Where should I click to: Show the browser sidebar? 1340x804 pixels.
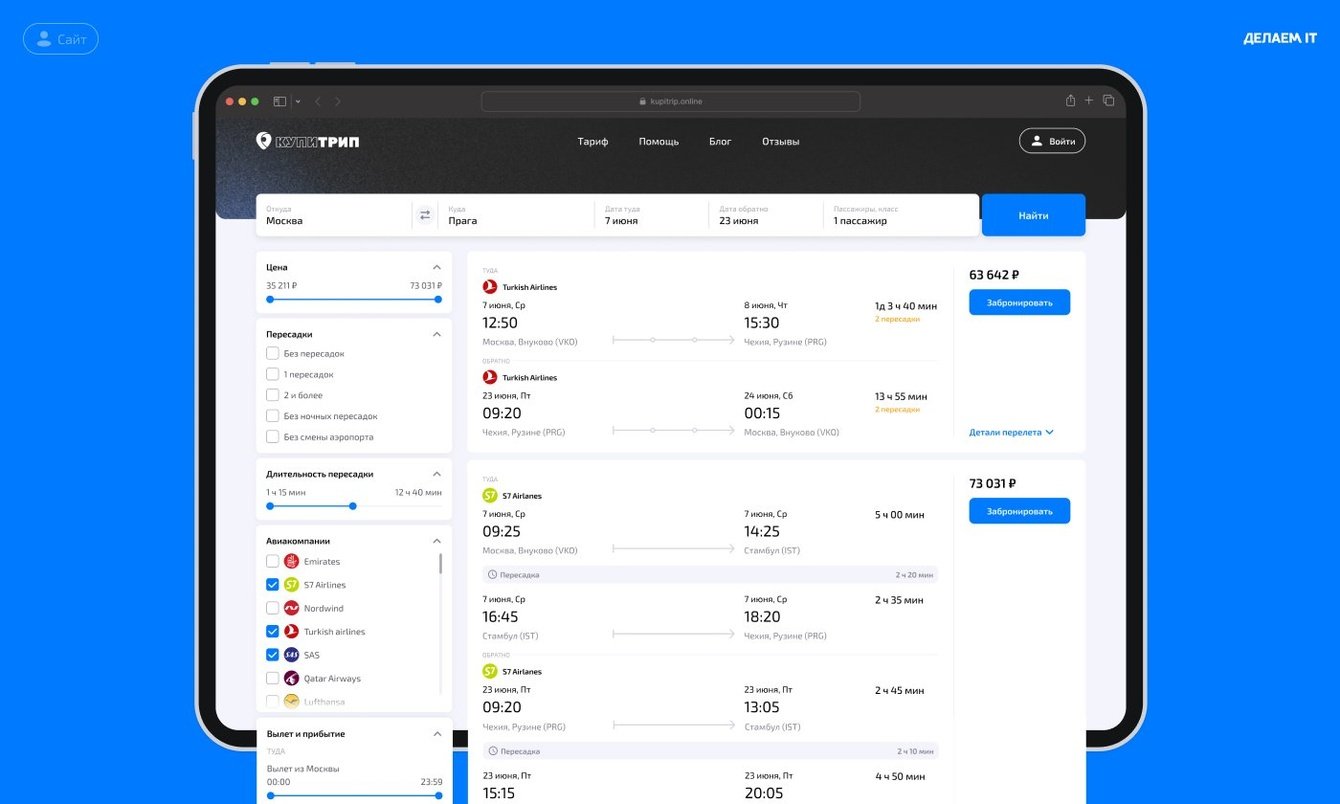point(280,101)
